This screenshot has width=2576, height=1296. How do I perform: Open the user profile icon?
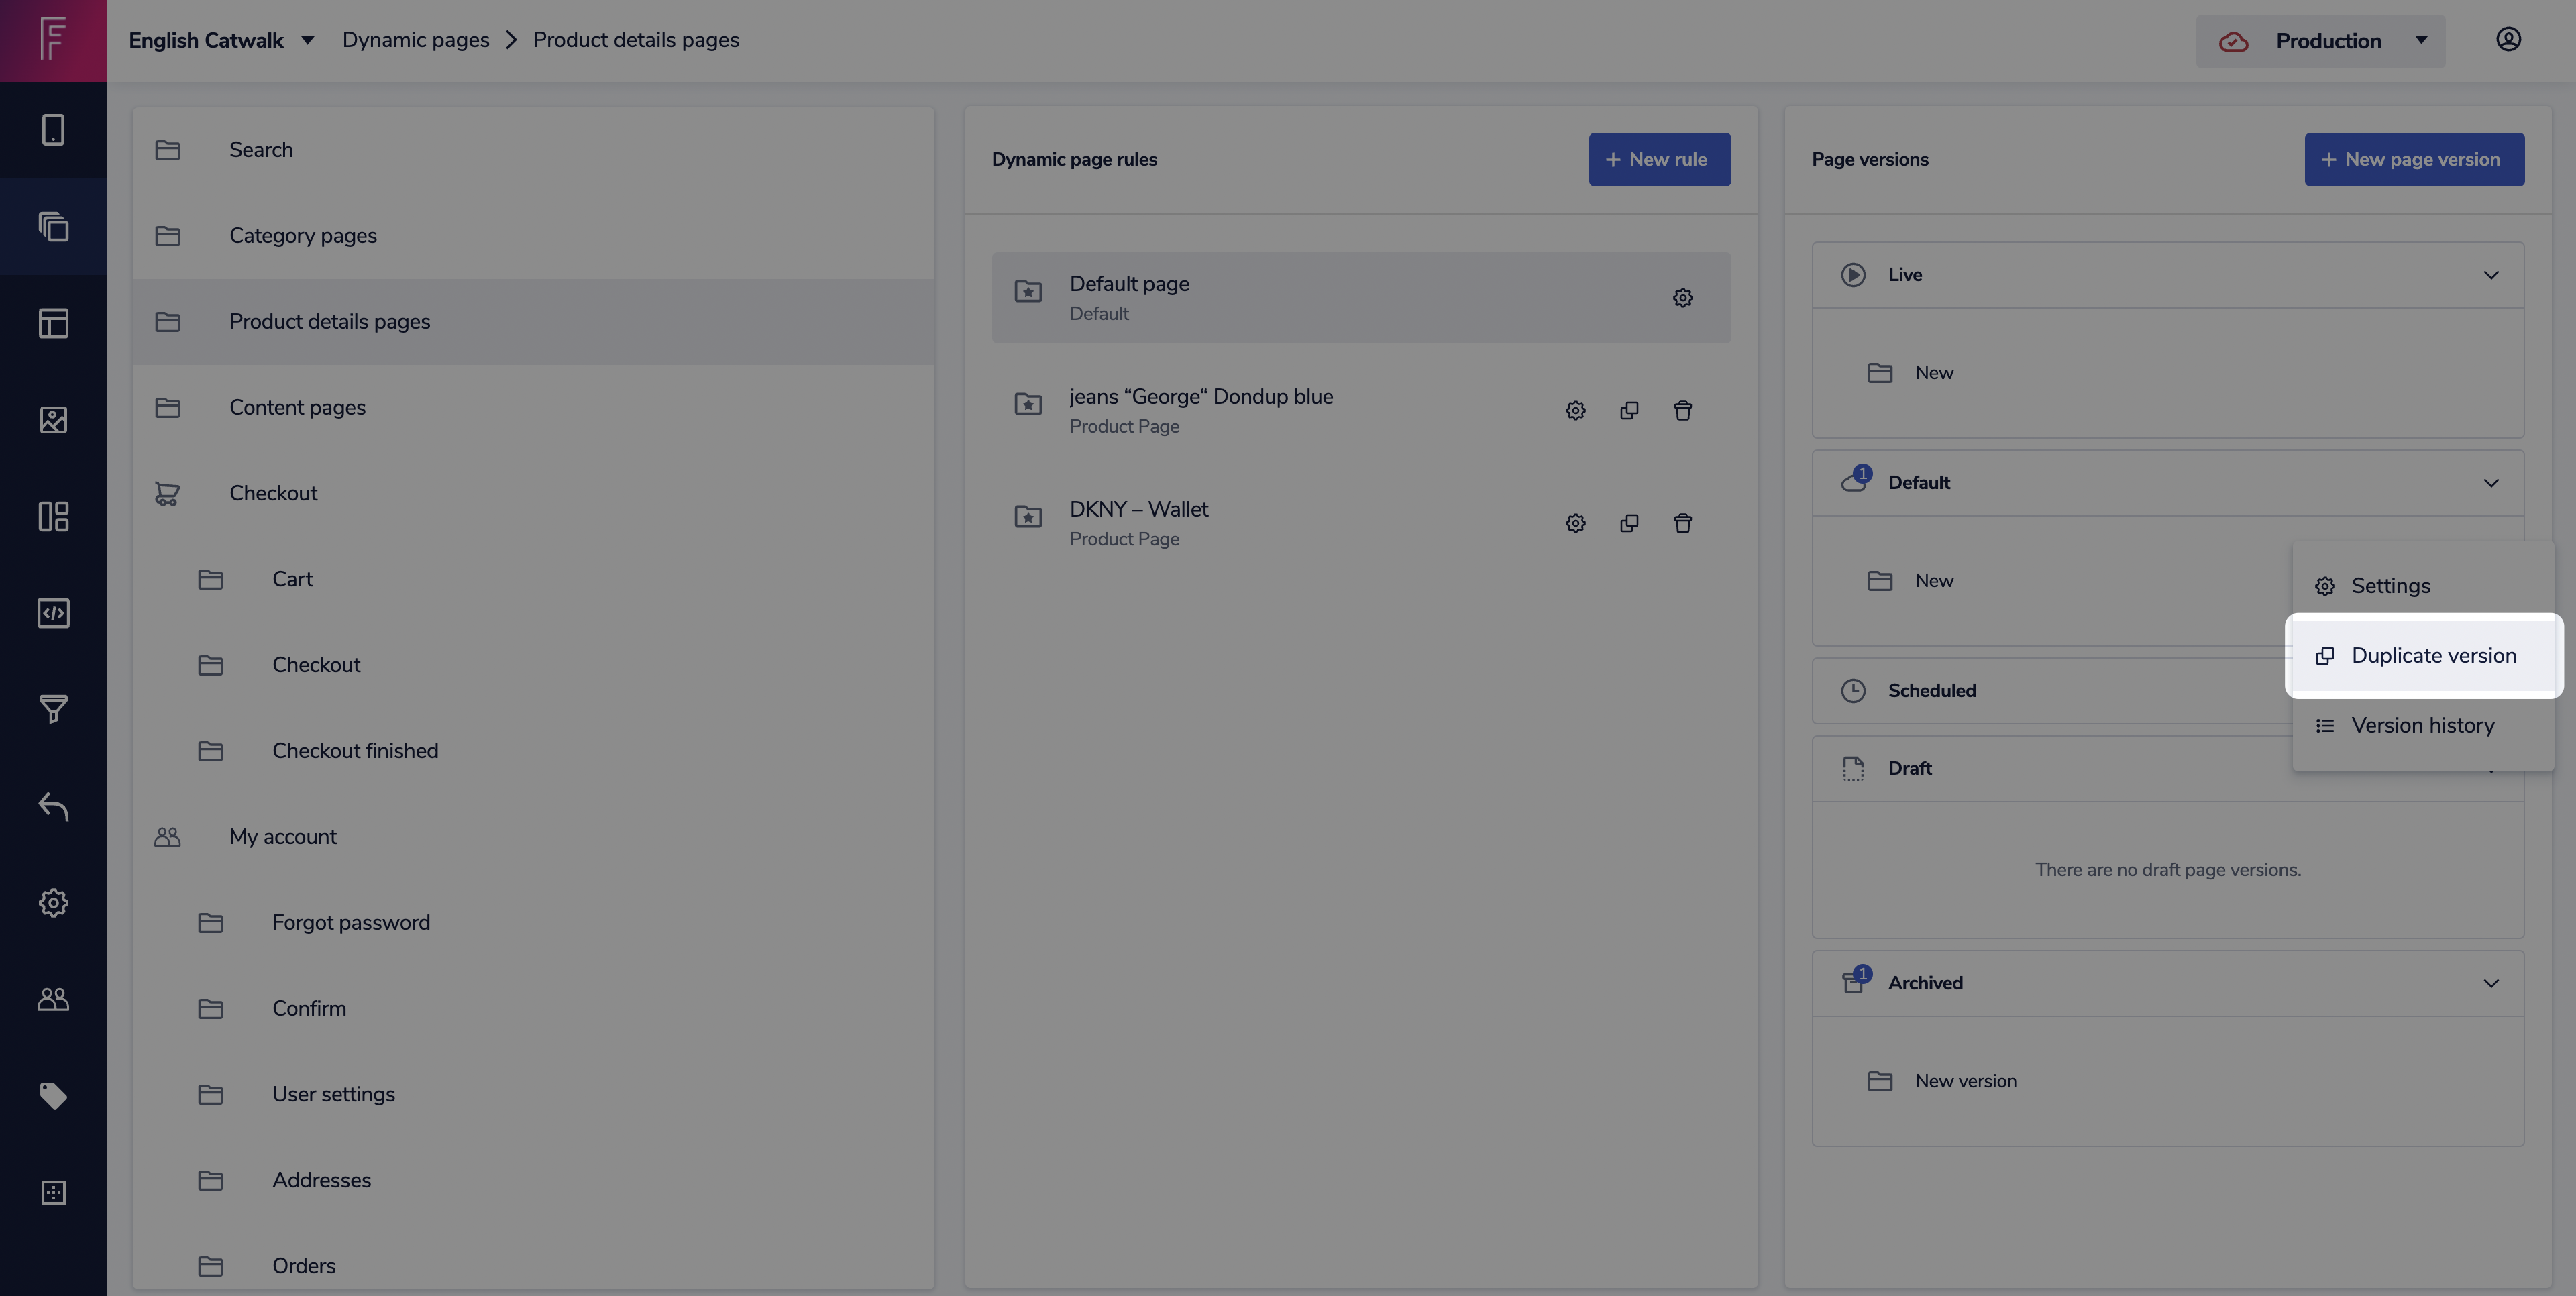2508,40
